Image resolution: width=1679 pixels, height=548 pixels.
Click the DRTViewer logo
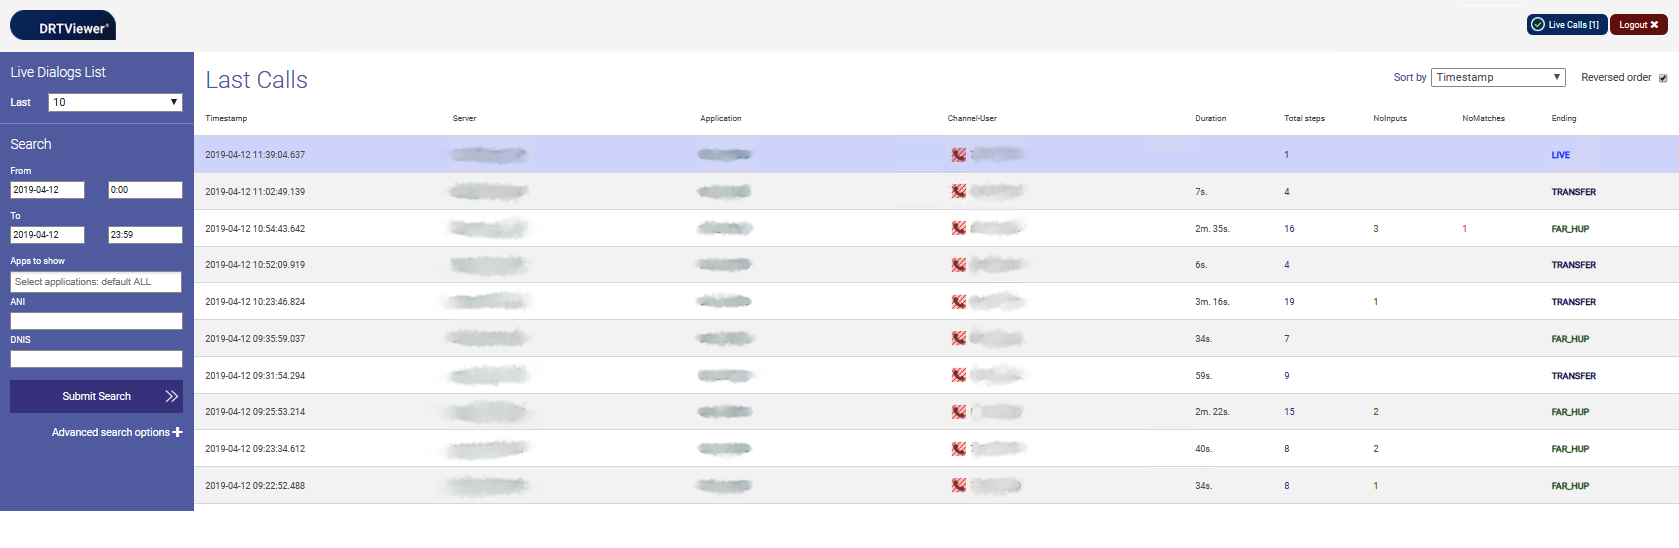63,26
